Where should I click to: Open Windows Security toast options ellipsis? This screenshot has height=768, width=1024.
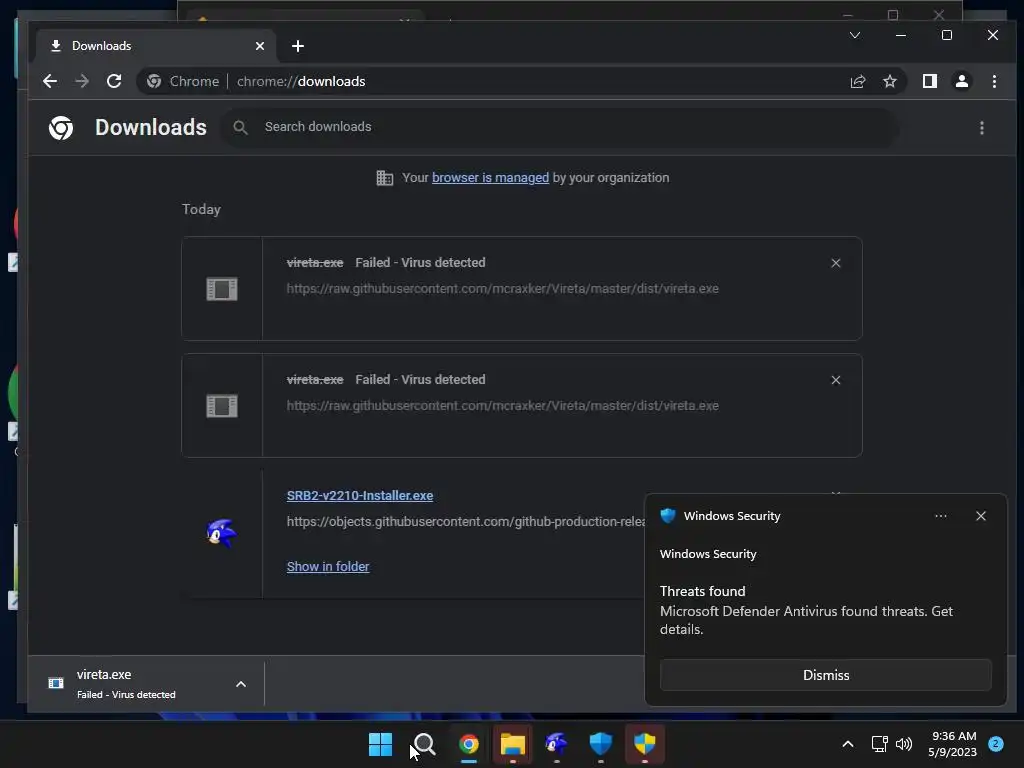pos(940,516)
